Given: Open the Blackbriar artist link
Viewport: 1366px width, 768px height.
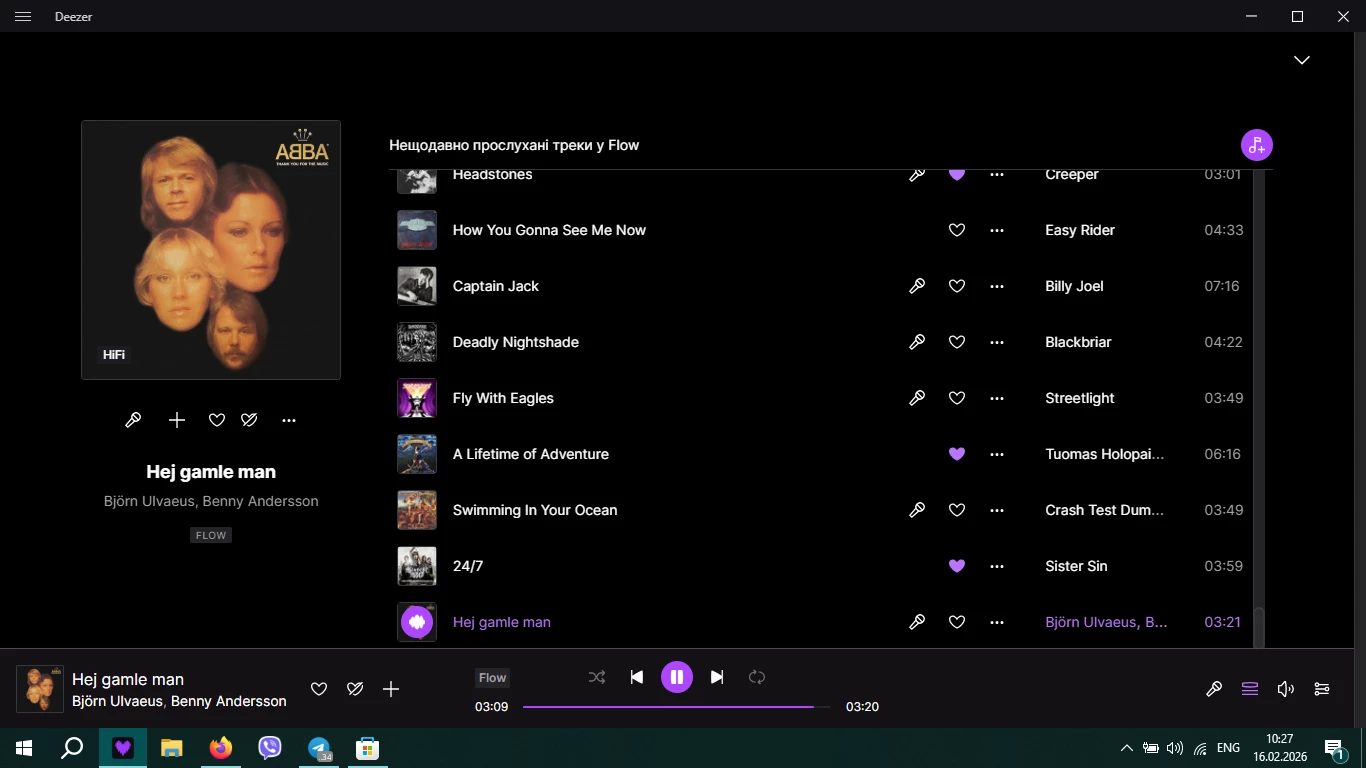Looking at the screenshot, I should pyautogui.click(x=1078, y=342).
